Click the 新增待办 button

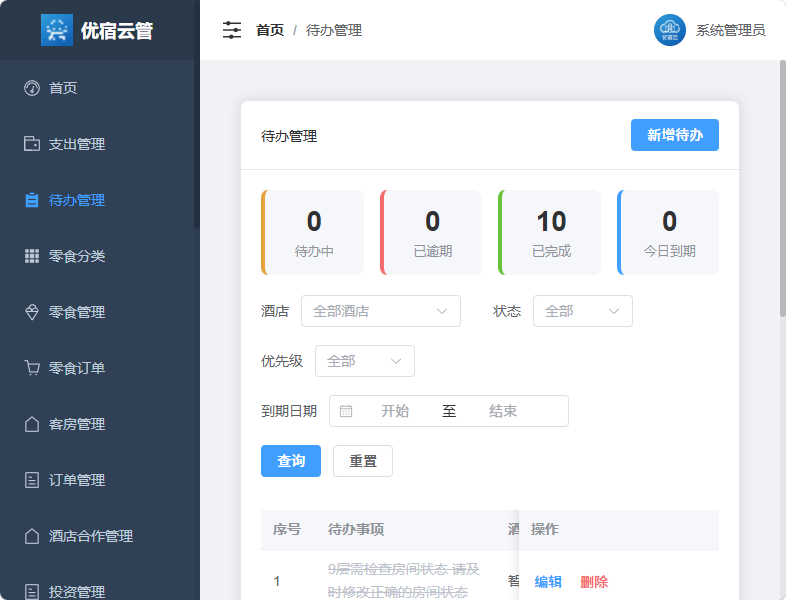(674, 135)
